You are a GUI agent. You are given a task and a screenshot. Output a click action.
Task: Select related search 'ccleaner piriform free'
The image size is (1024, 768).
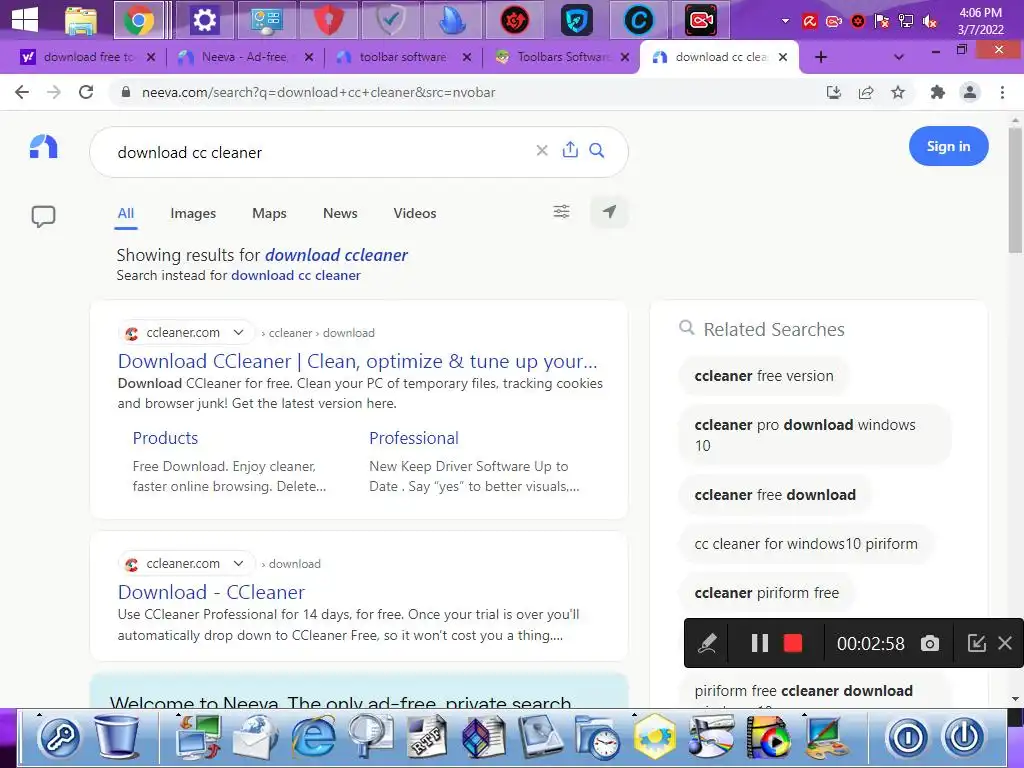point(767,593)
